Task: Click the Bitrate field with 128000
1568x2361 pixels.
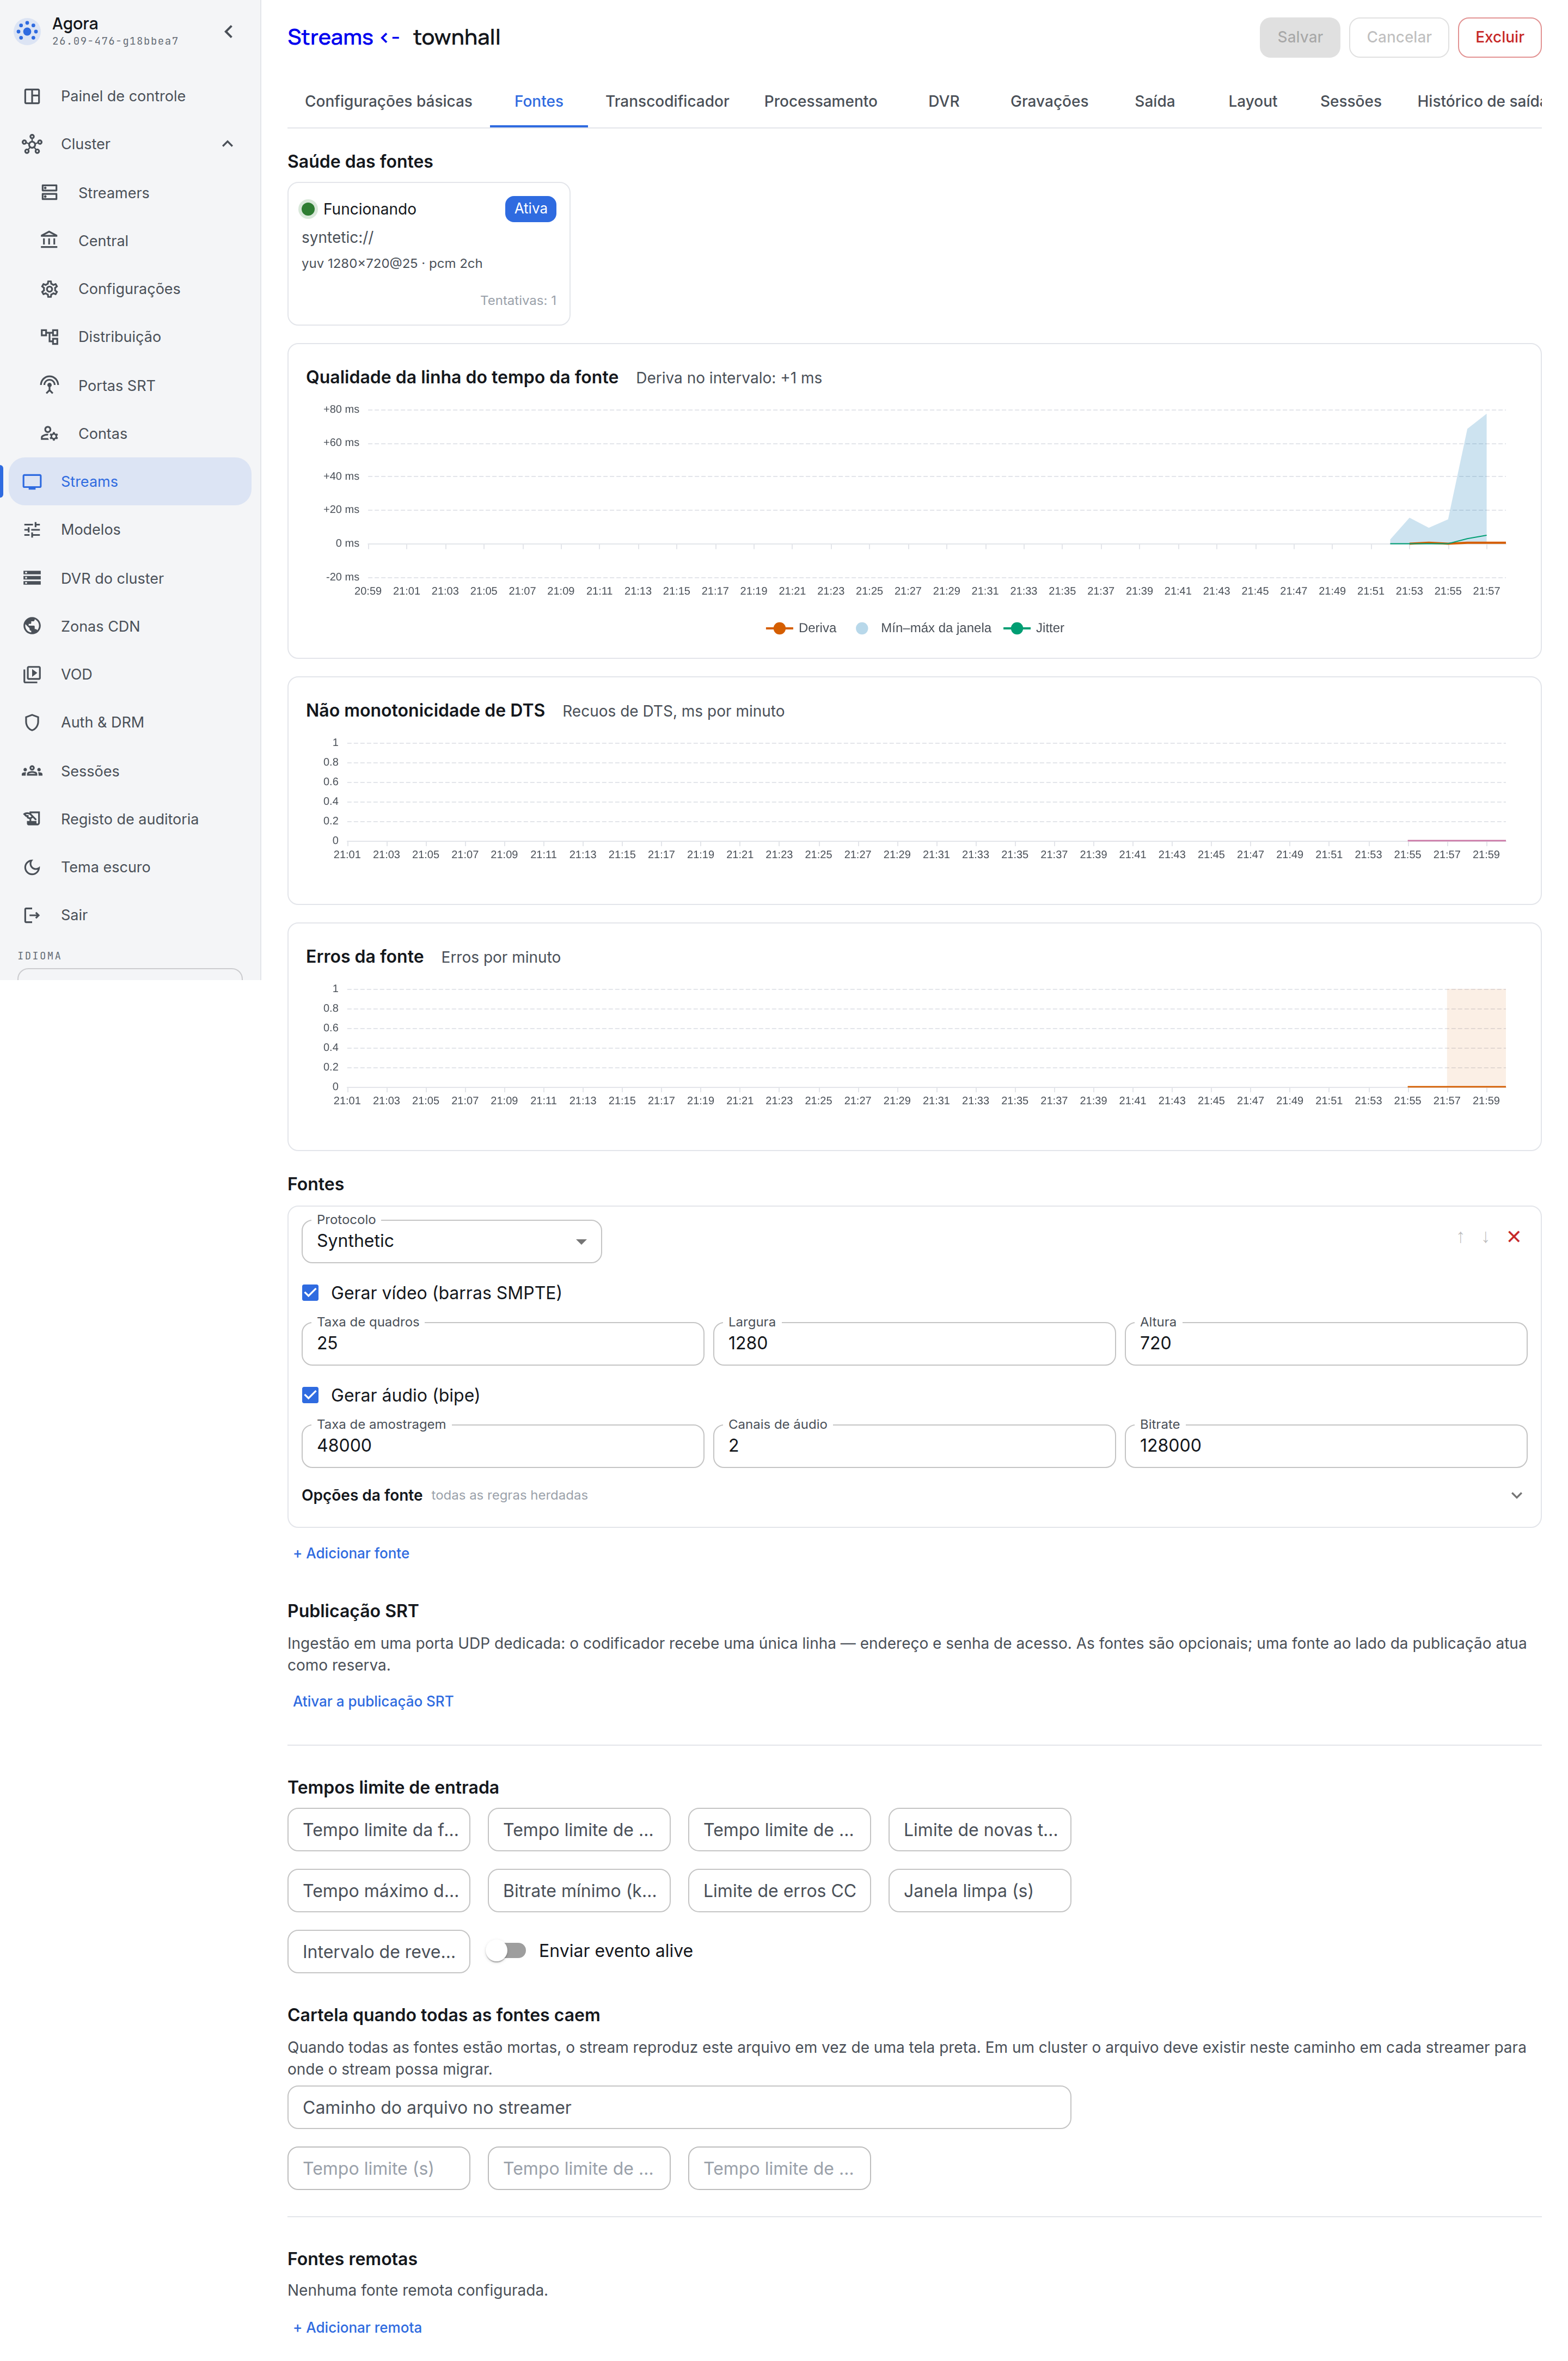Action: 1325,1445
